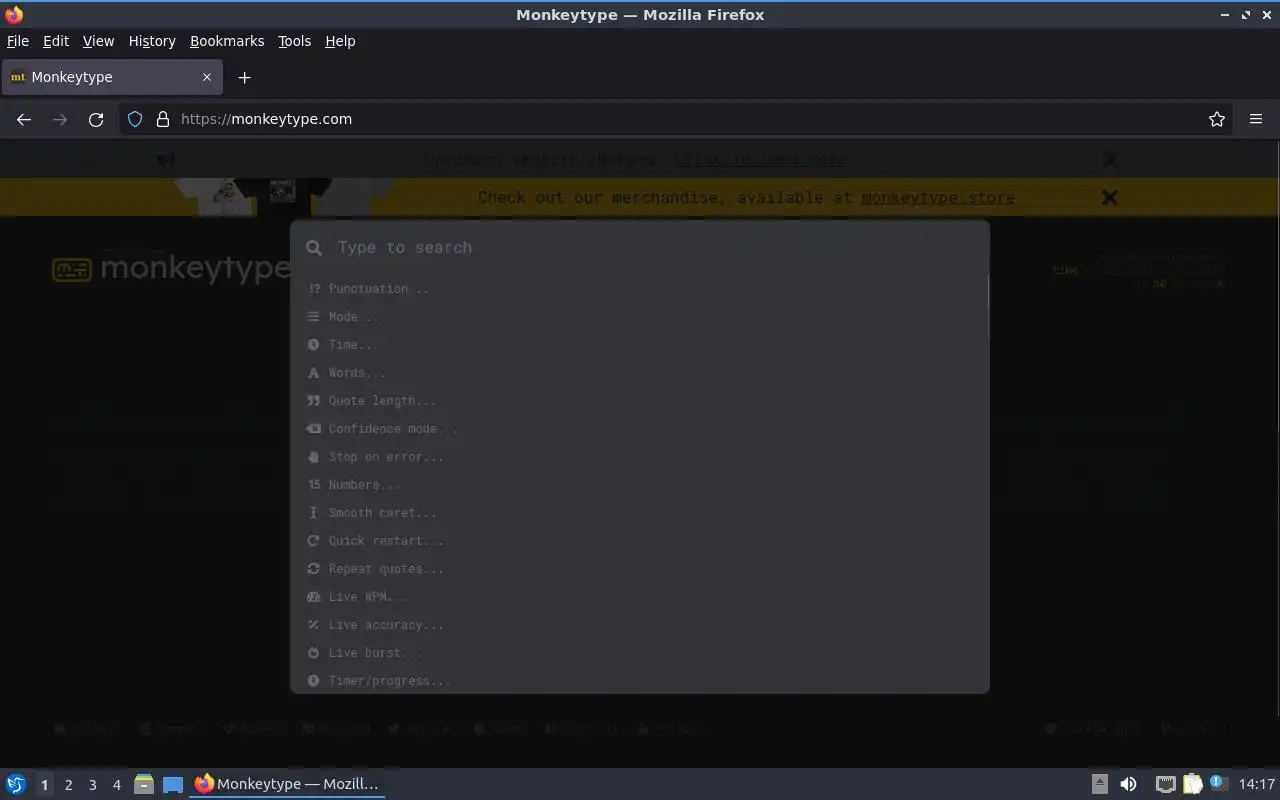This screenshot has width=1280, height=800.
Task: Click the speedometer icon for Live WPM
Action: [x=314, y=597]
